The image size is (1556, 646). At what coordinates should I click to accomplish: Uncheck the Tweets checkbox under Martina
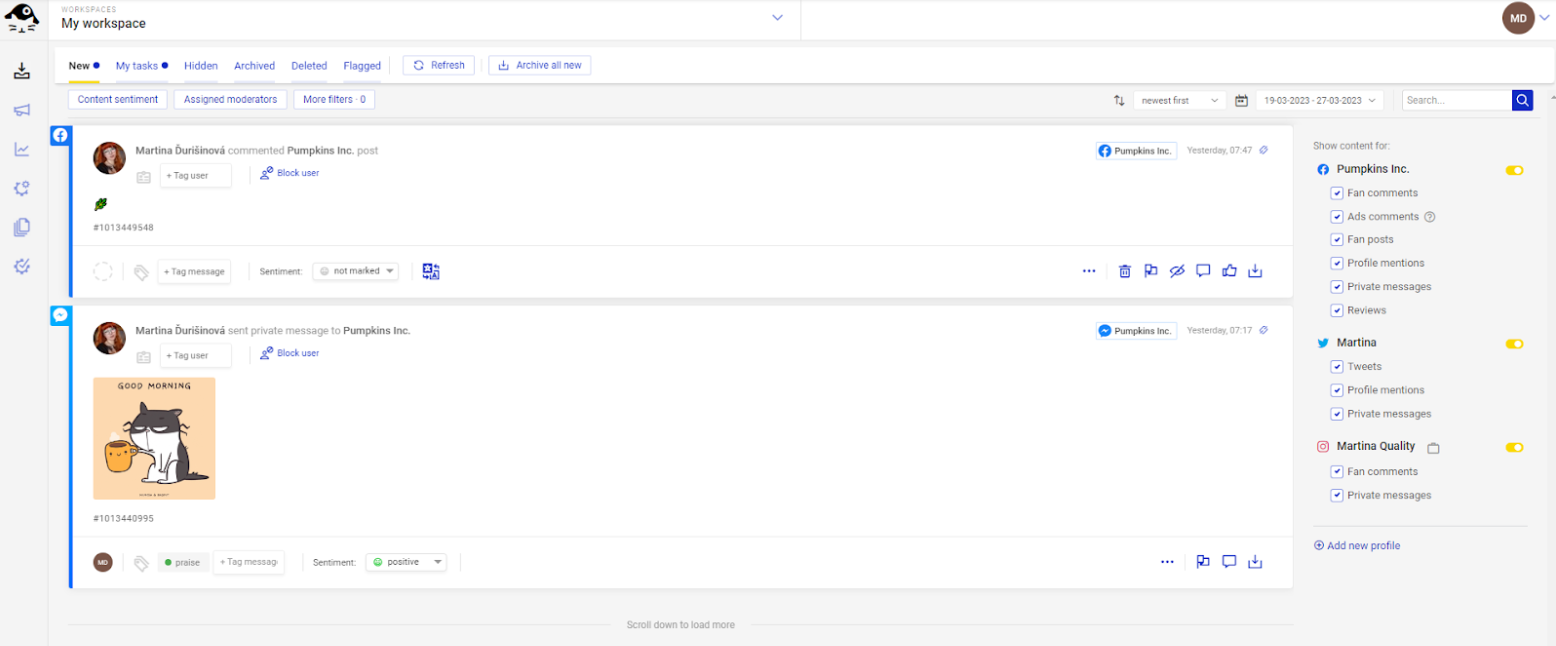click(1337, 367)
